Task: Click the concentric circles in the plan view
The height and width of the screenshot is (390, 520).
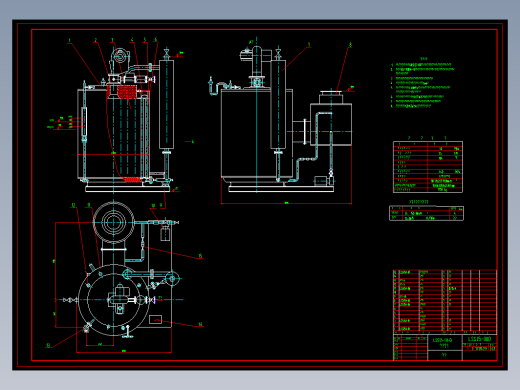Action: click(x=113, y=222)
